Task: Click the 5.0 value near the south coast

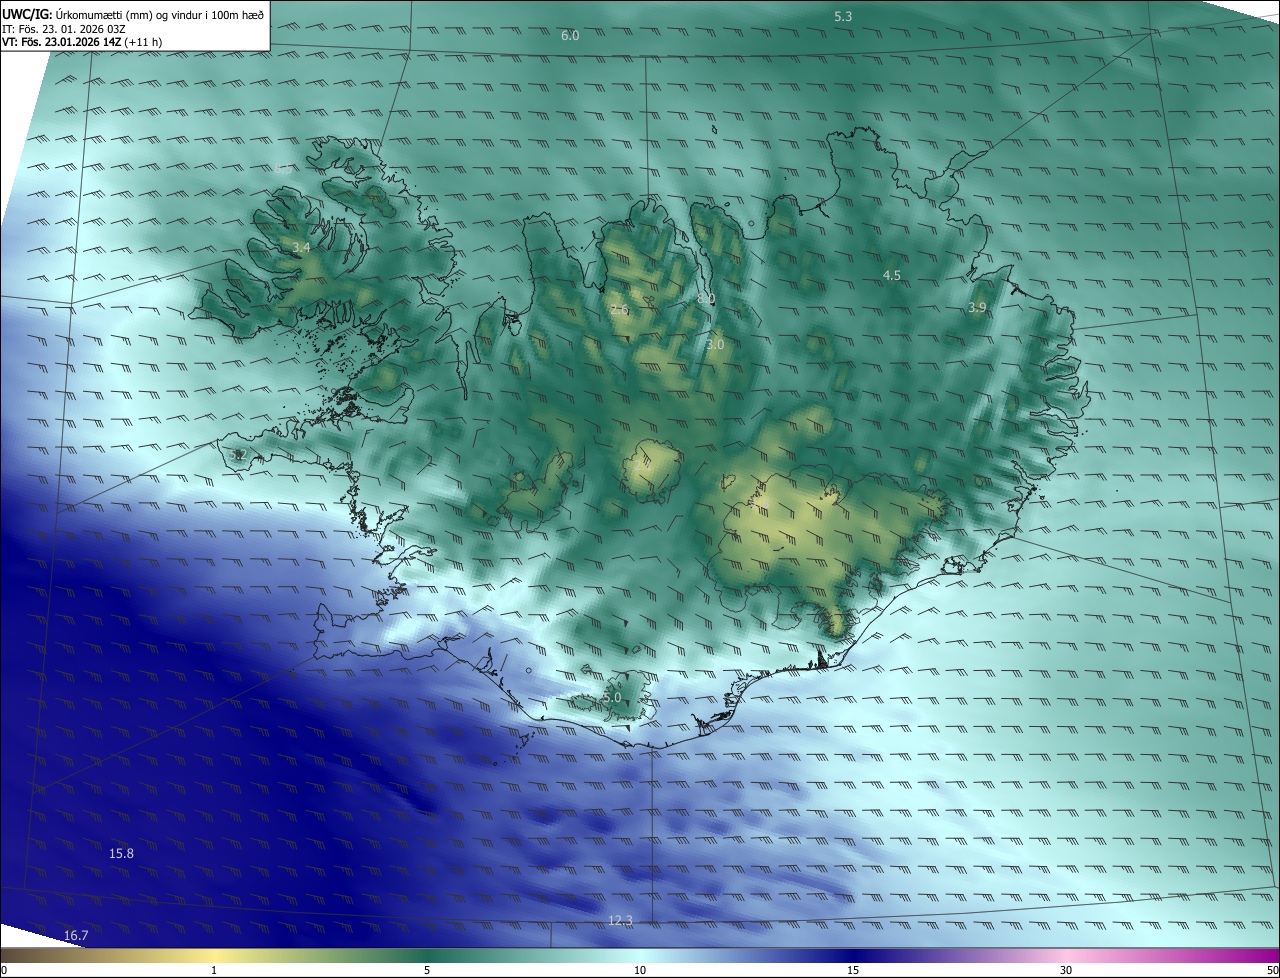Action: [x=612, y=697]
